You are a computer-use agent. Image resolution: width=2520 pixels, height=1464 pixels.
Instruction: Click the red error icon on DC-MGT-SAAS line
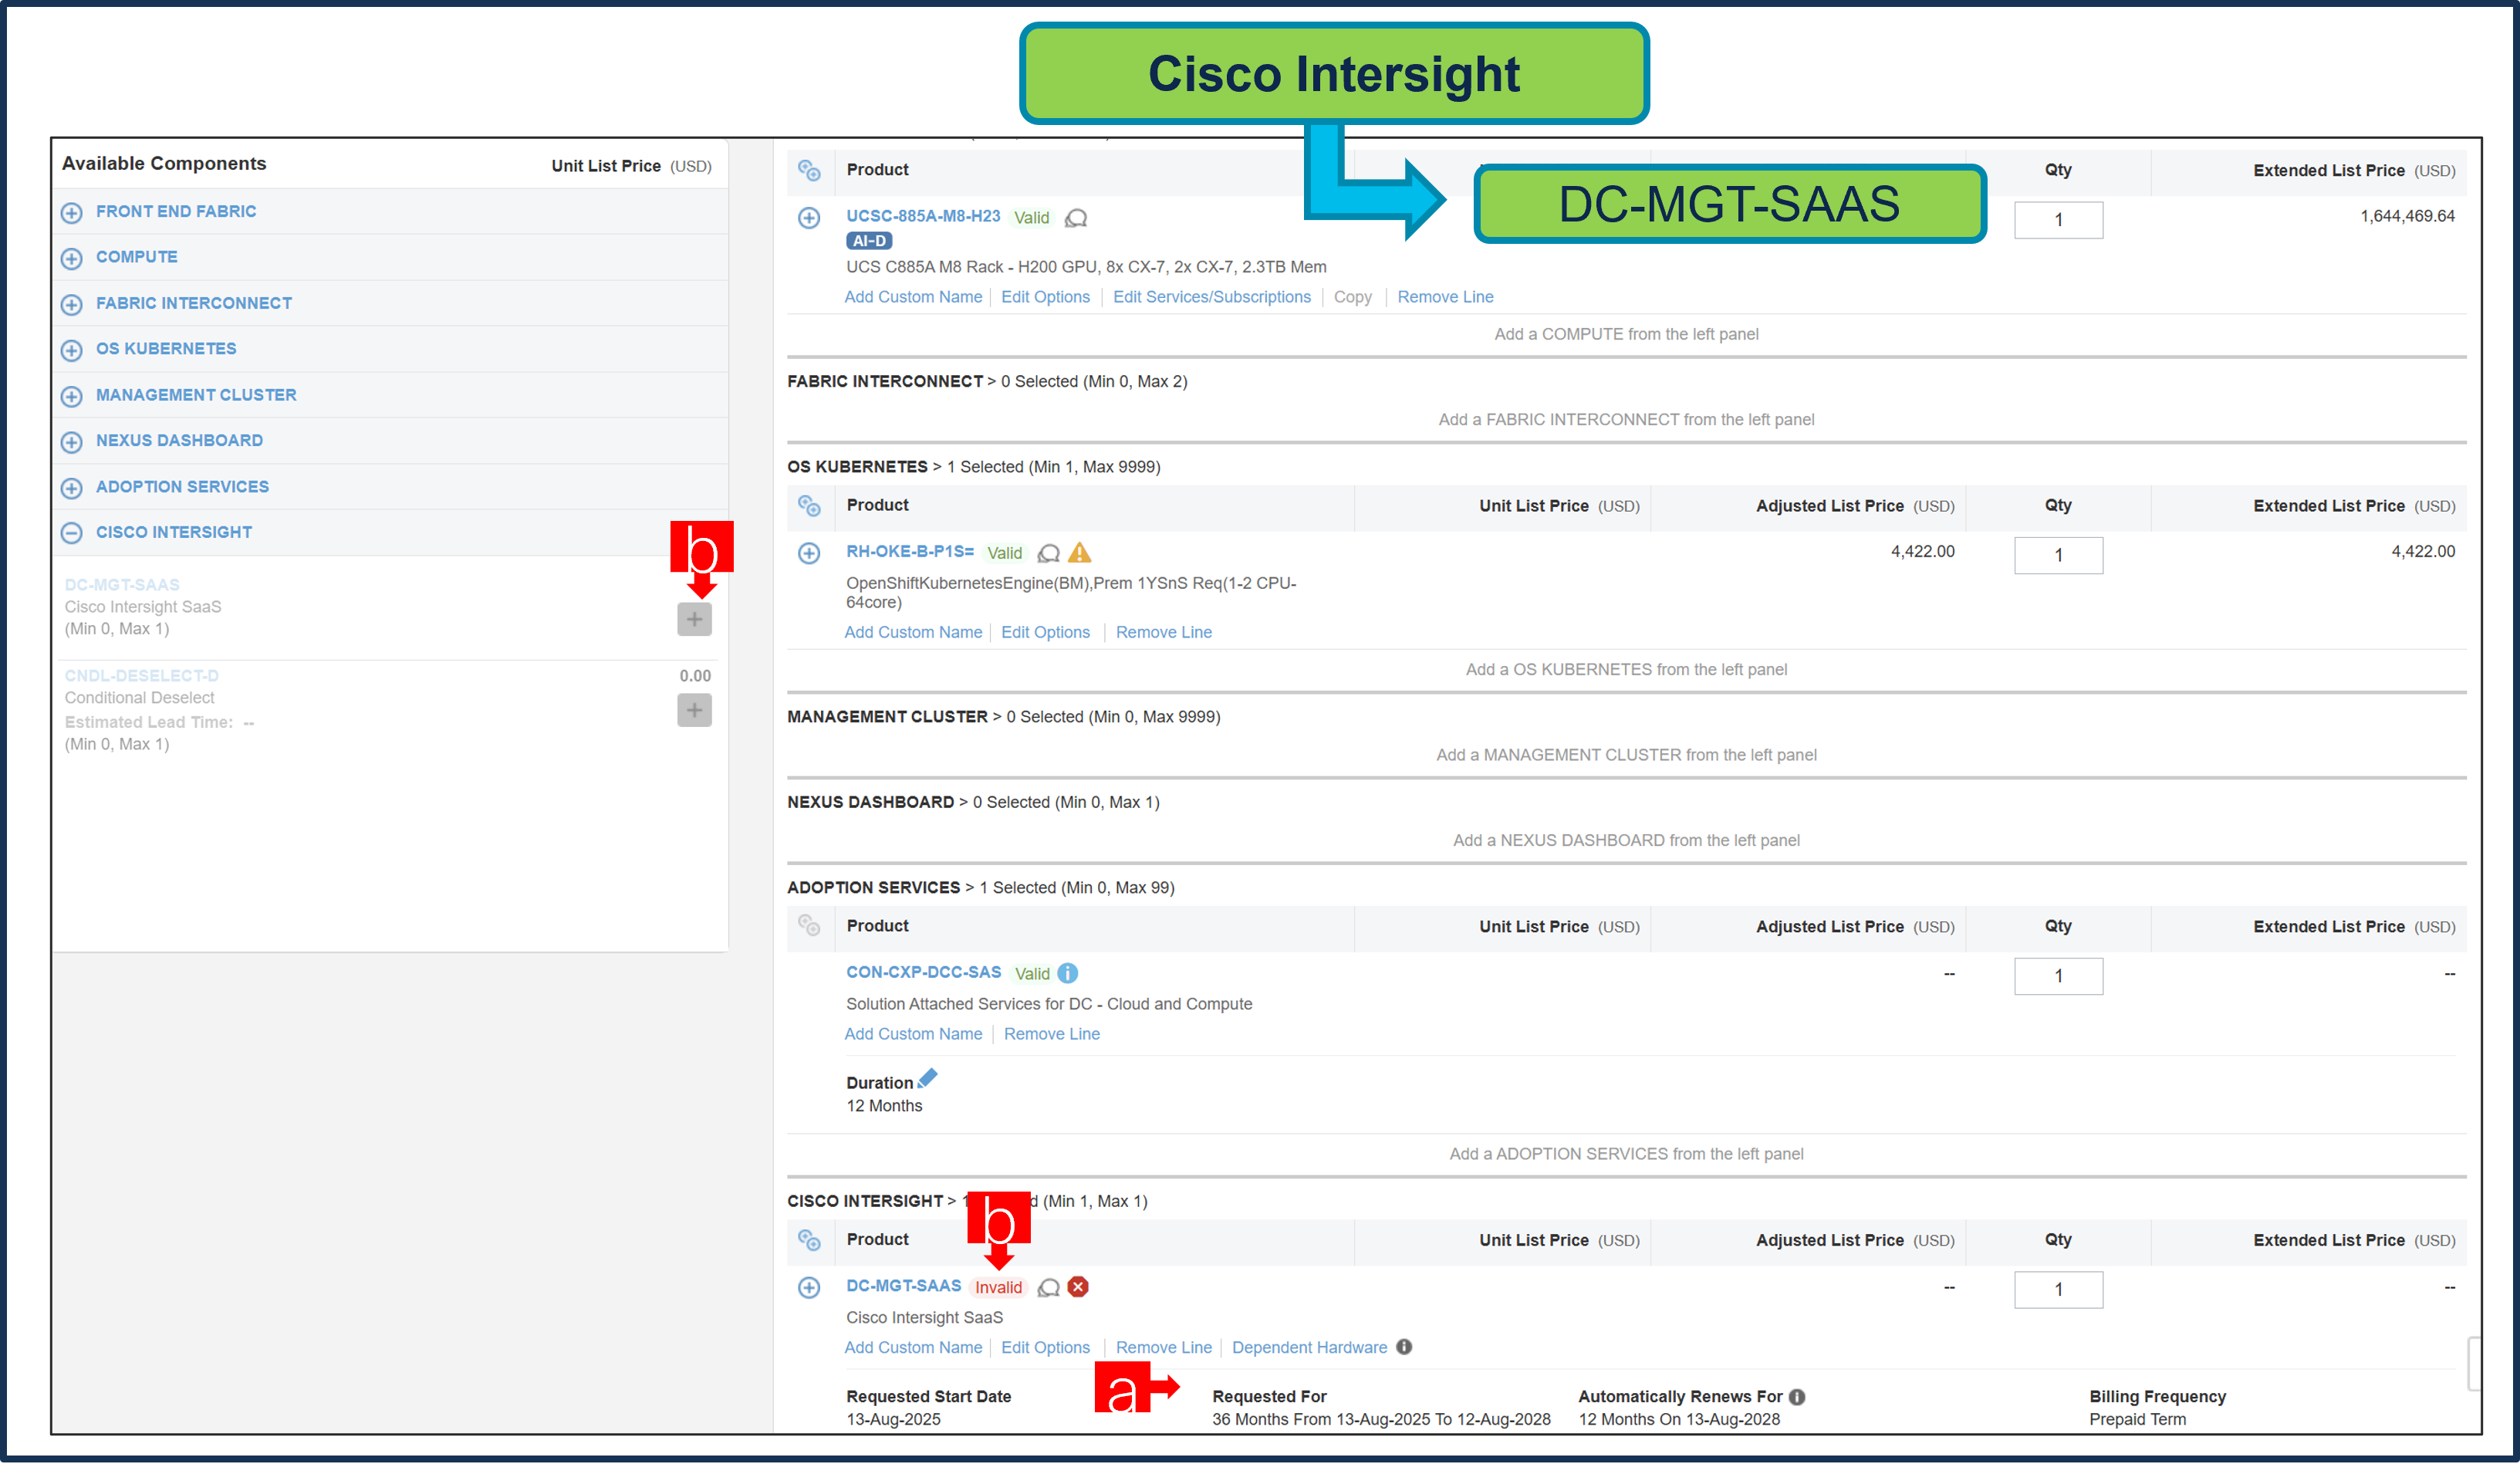coord(1078,1288)
